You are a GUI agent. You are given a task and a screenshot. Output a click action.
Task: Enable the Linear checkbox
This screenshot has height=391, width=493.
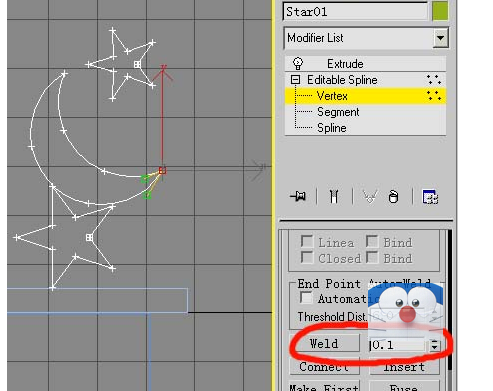click(x=307, y=241)
